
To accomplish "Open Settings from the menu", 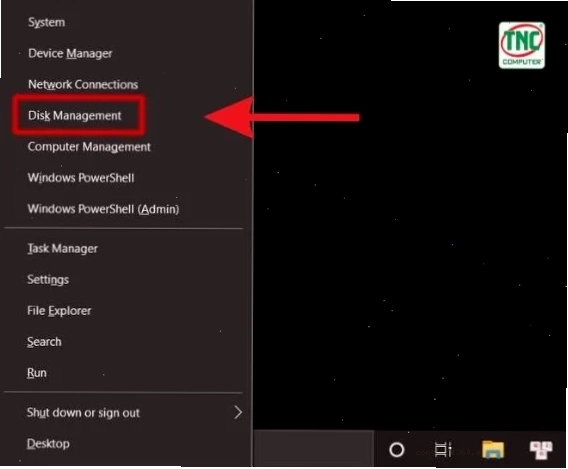I will tap(48, 280).
